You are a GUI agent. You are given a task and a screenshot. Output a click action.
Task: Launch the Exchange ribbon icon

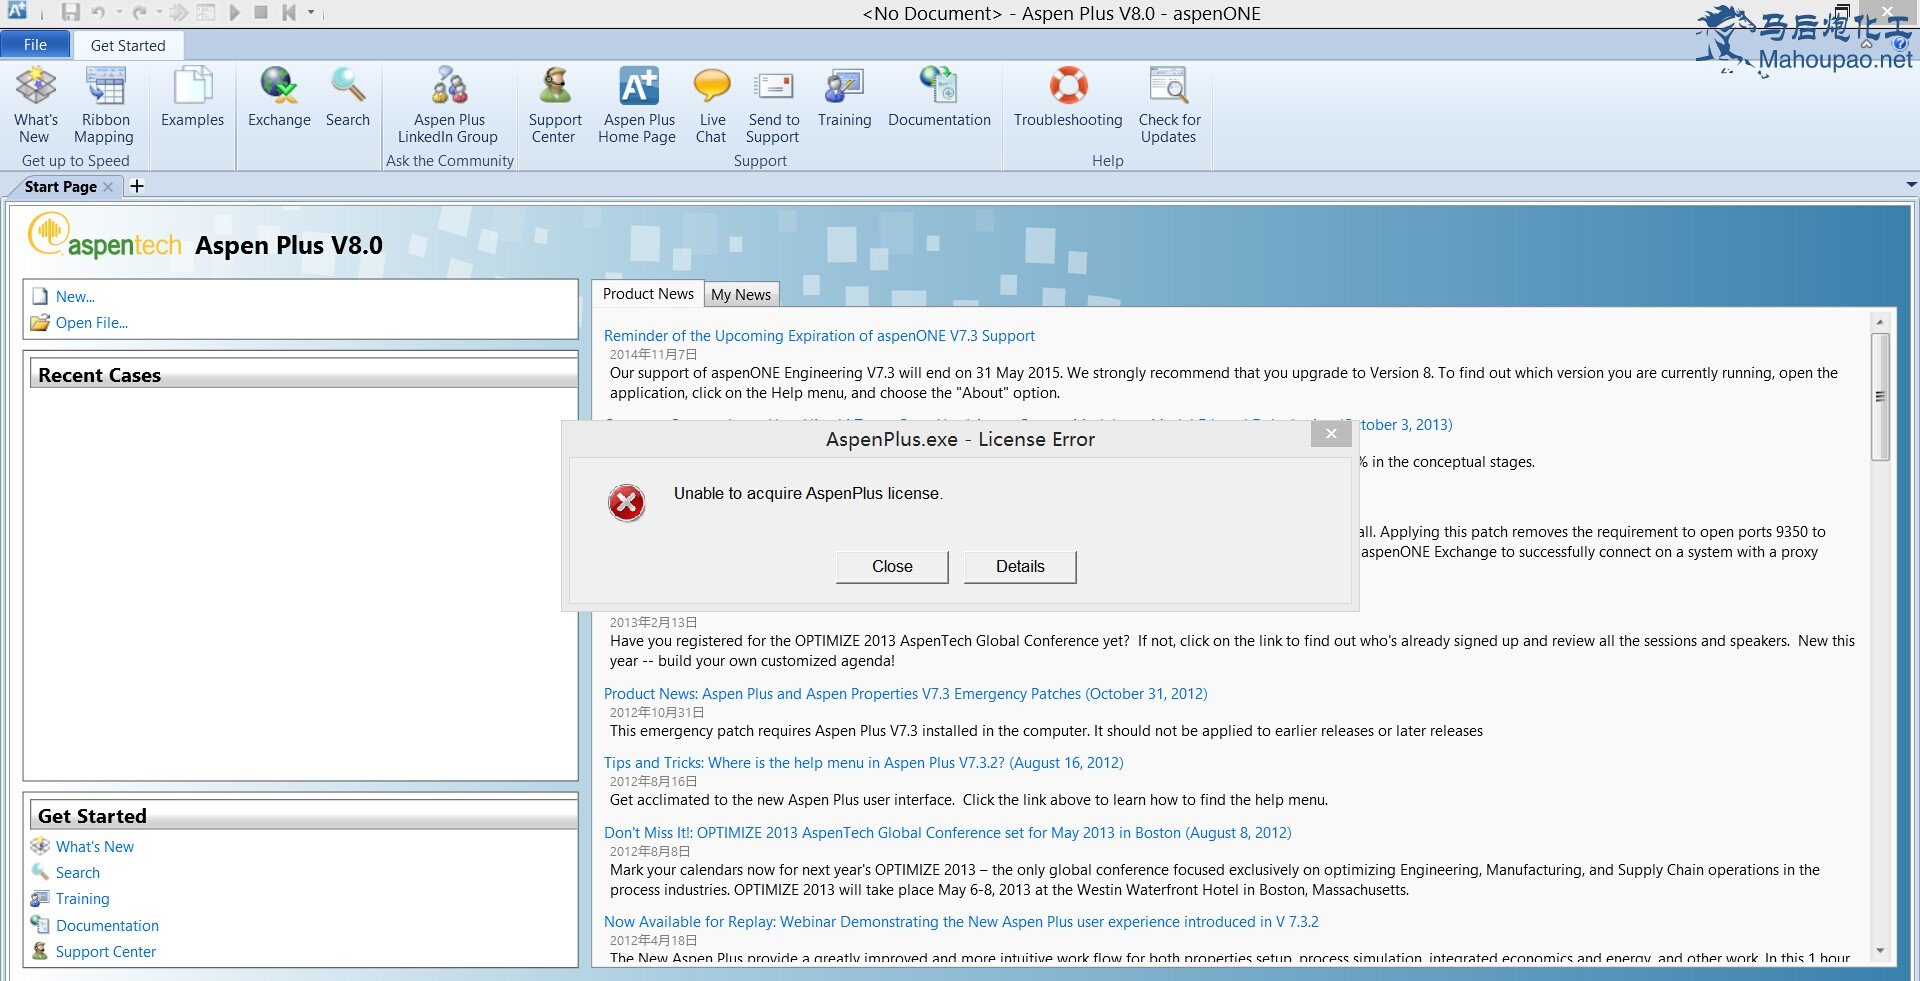(x=279, y=98)
